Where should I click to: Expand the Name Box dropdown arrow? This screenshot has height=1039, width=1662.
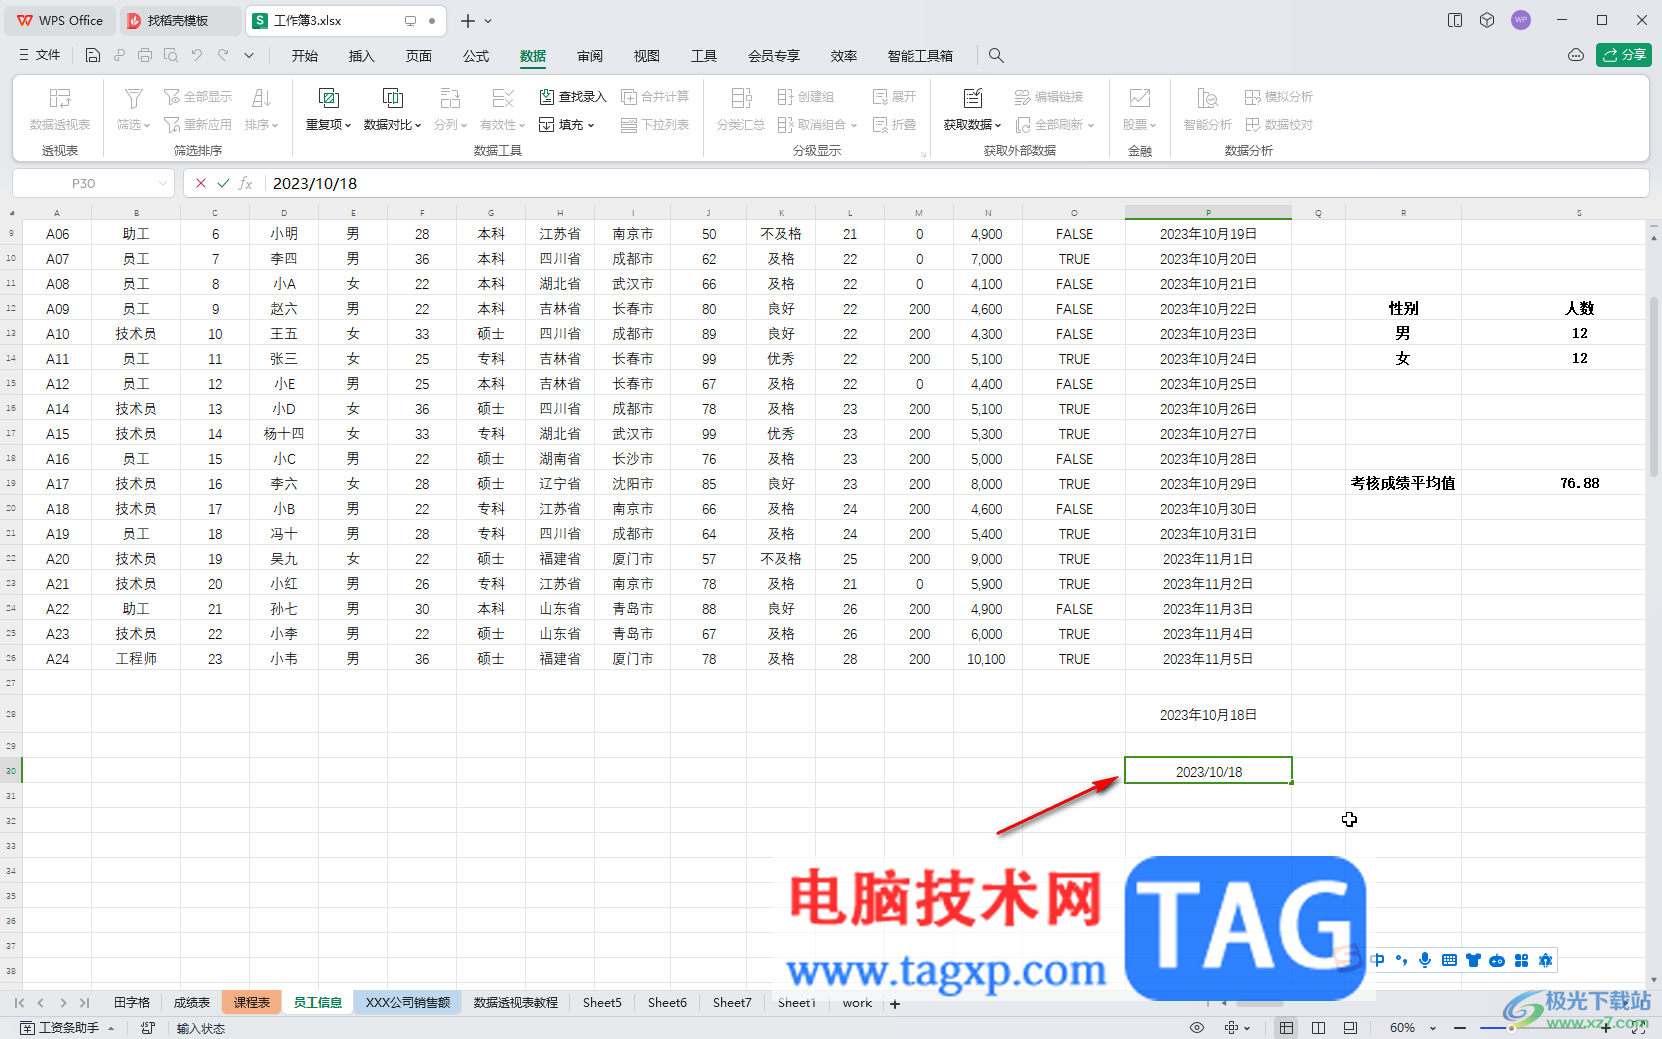pos(163,183)
